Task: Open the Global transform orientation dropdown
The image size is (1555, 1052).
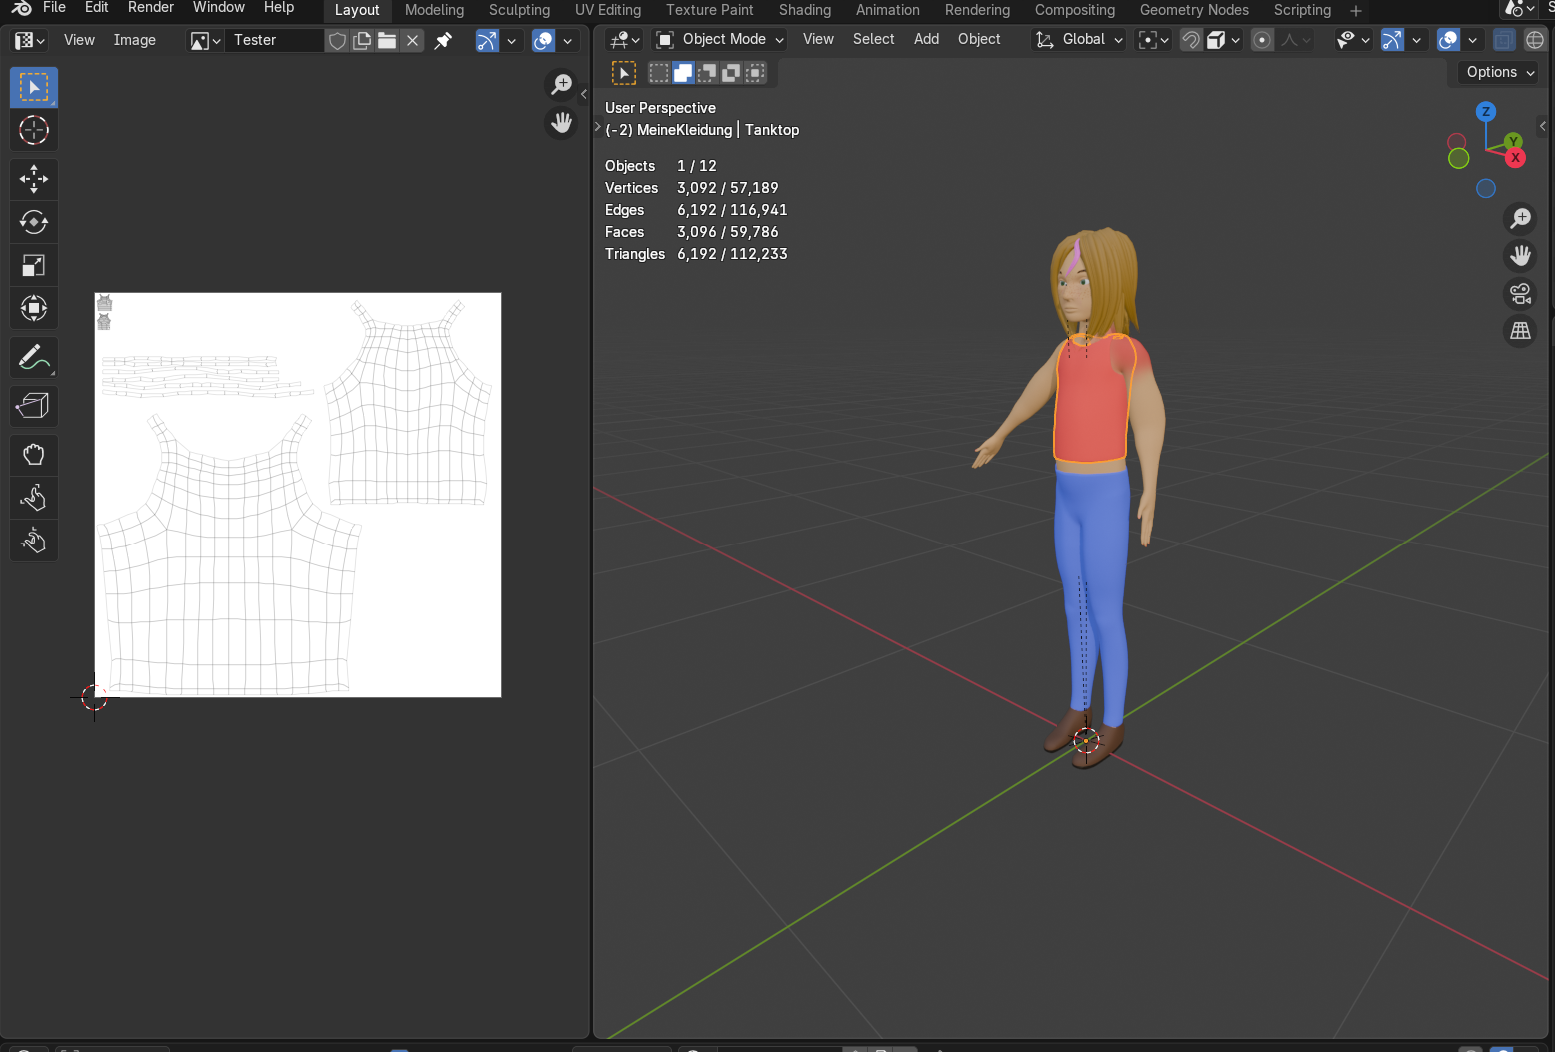Action: point(1078,39)
